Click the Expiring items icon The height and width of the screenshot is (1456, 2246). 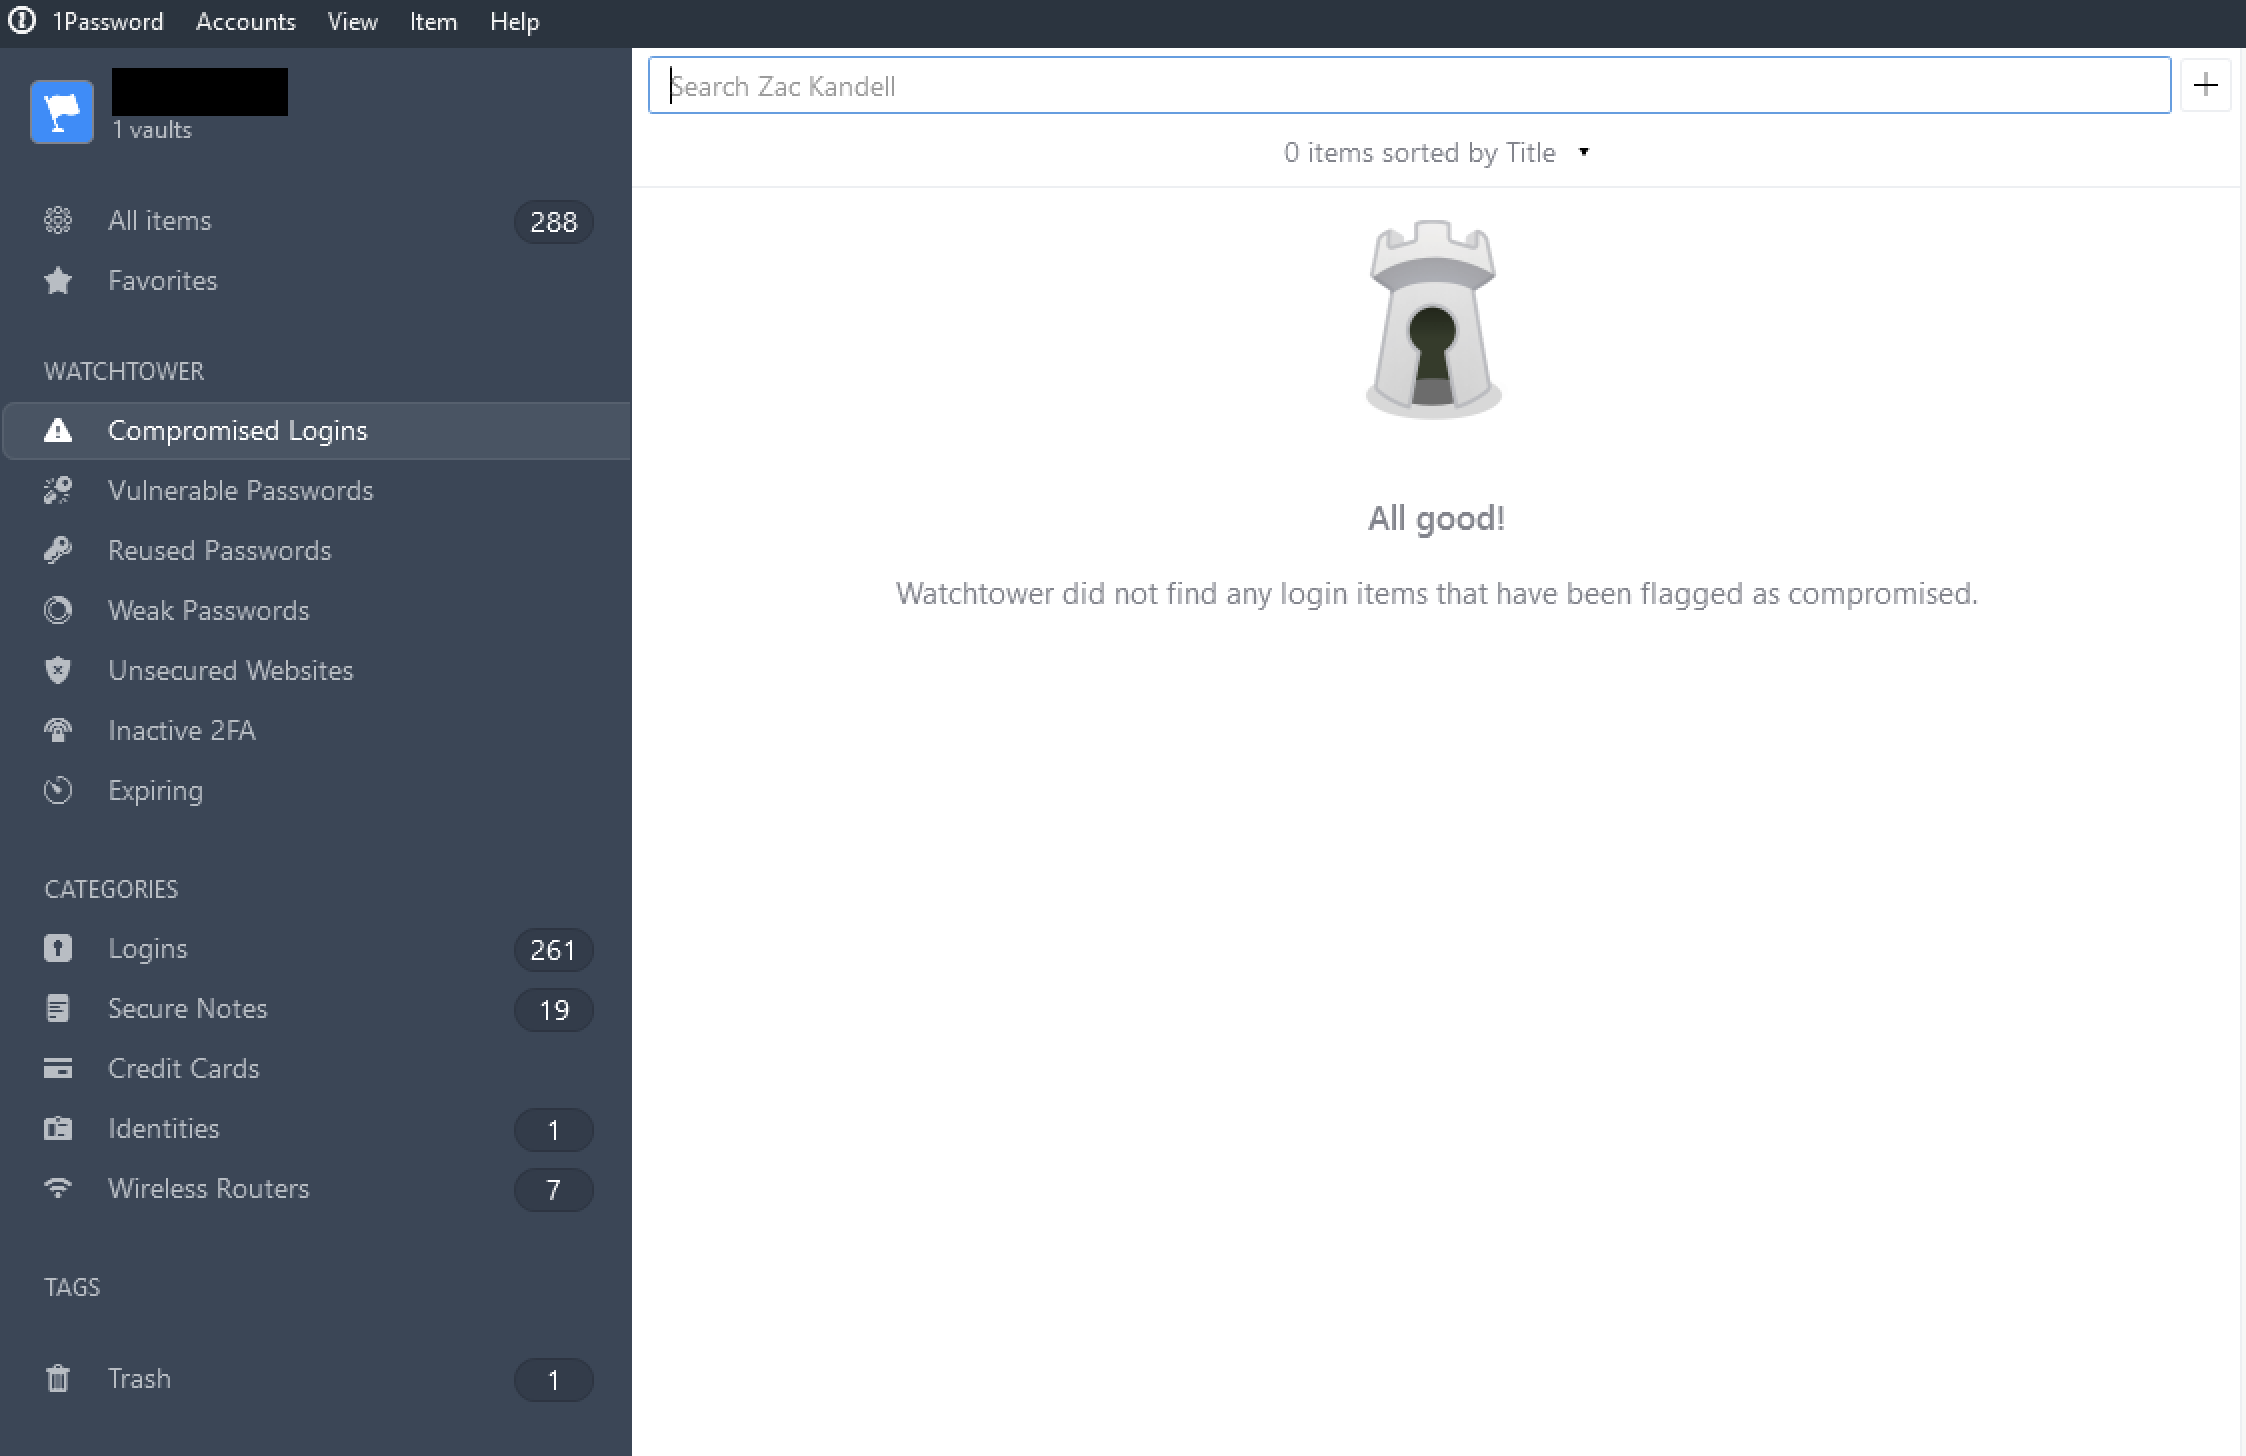[x=59, y=789]
